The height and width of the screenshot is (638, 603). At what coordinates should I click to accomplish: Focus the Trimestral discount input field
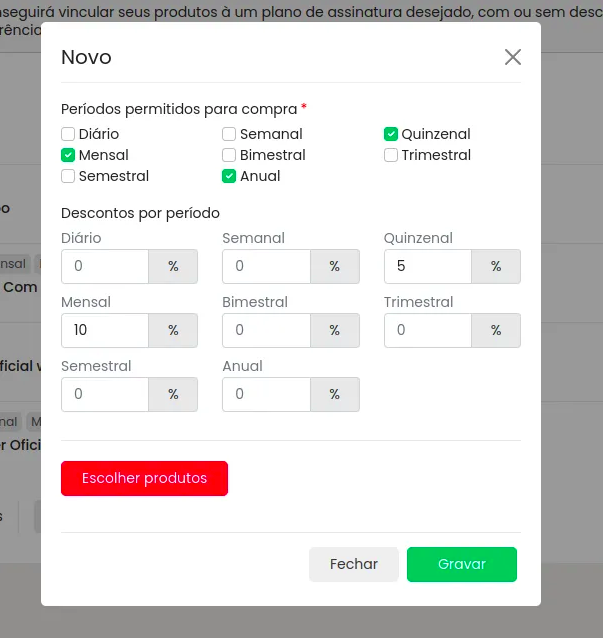[428, 330]
